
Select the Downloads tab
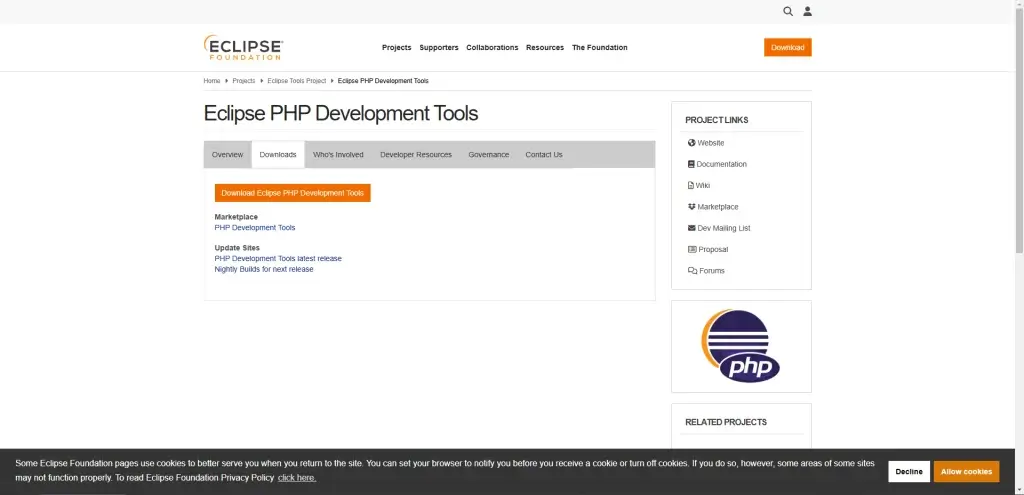(x=278, y=155)
